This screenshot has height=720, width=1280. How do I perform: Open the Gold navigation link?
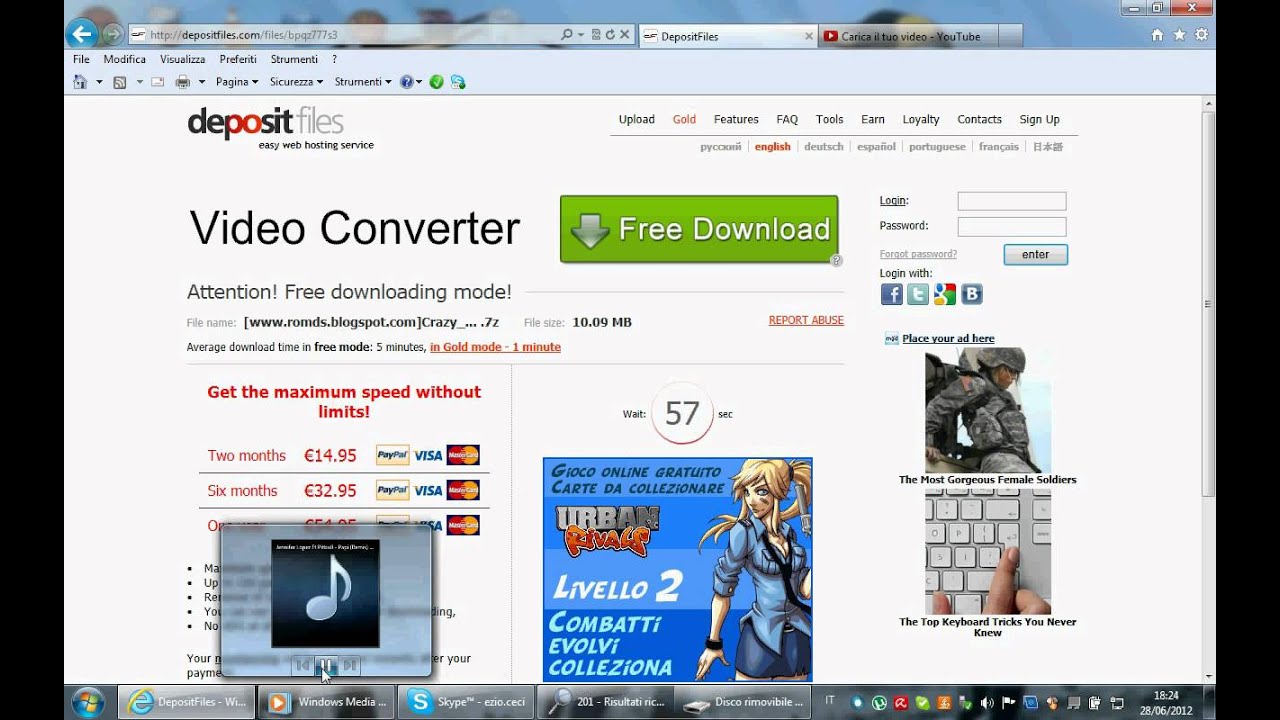click(x=684, y=119)
